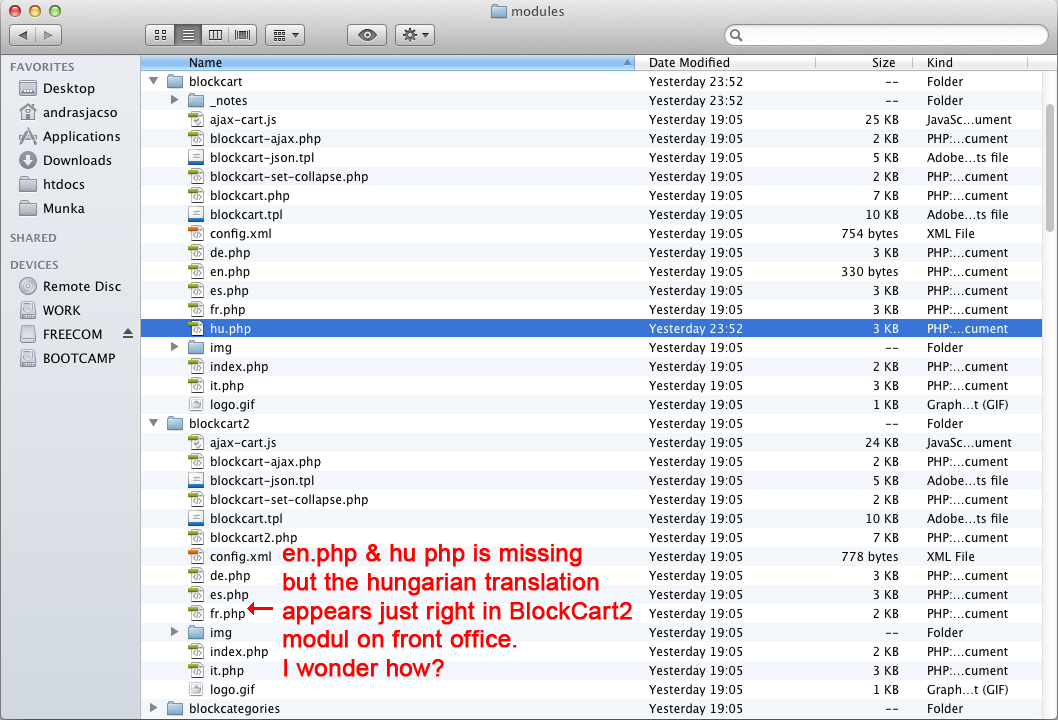Switch to Cover Flow view
The width and height of the screenshot is (1058, 720).
pos(242,35)
